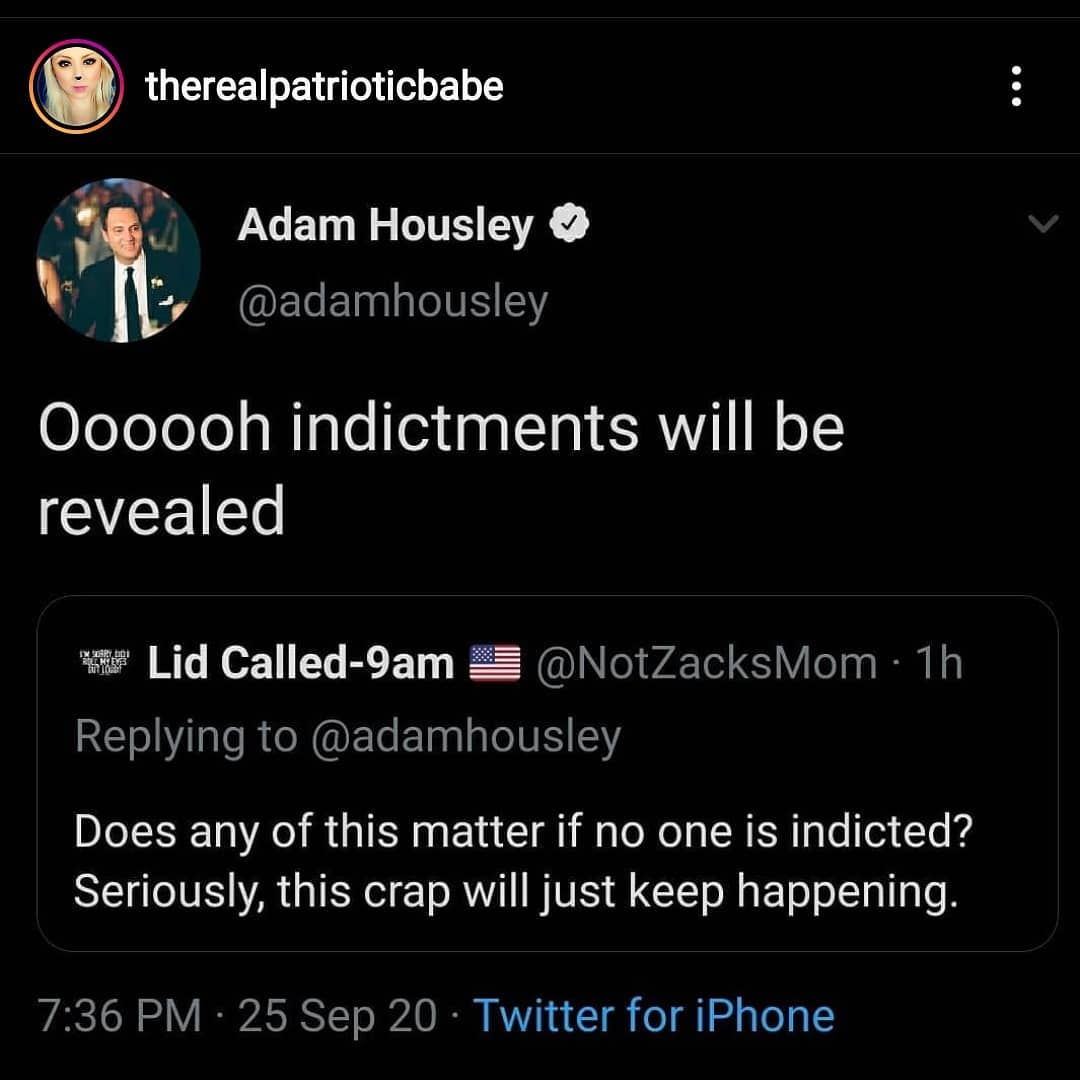This screenshot has height=1080, width=1080.
Task: Click the "this crap will just keep happening" line
Action: pyautogui.click(x=515, y=891)
